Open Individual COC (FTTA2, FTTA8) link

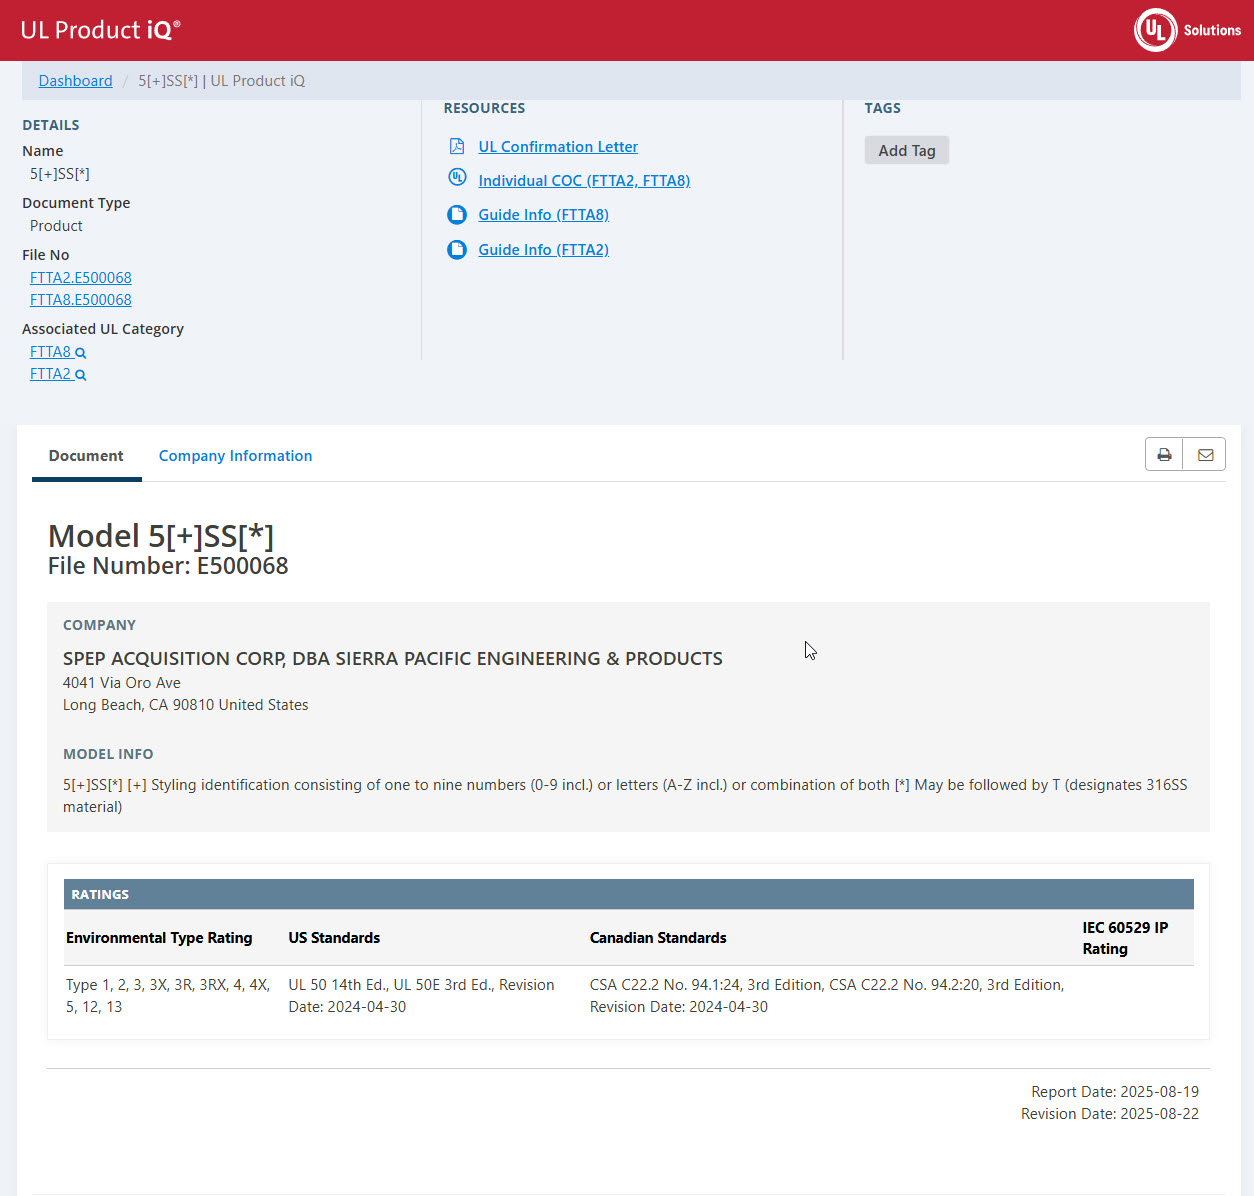(x=584, y=181)
